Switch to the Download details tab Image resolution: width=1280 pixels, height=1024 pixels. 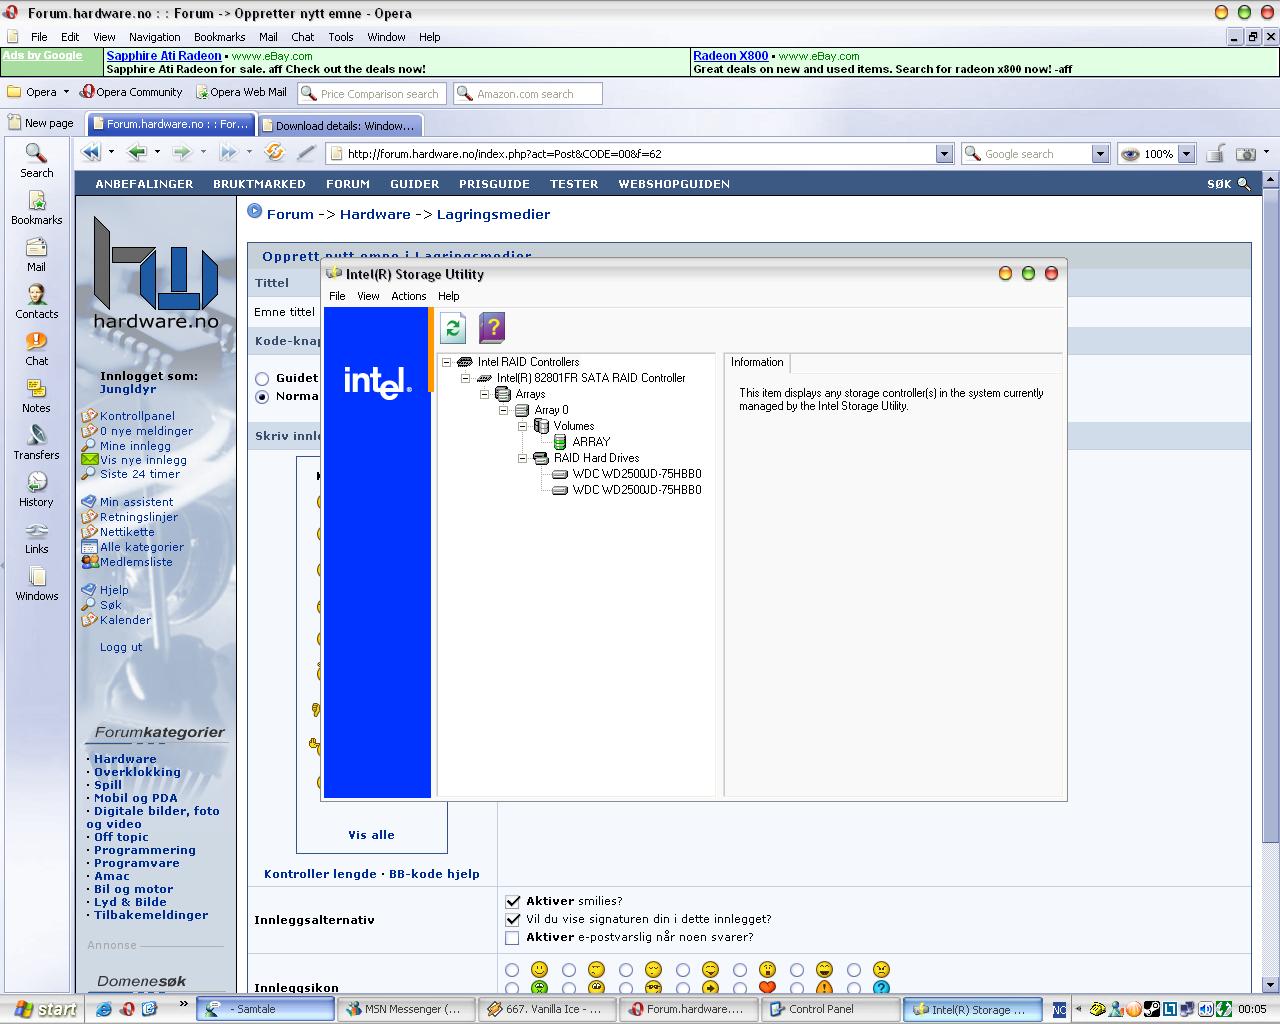(340, 126)
